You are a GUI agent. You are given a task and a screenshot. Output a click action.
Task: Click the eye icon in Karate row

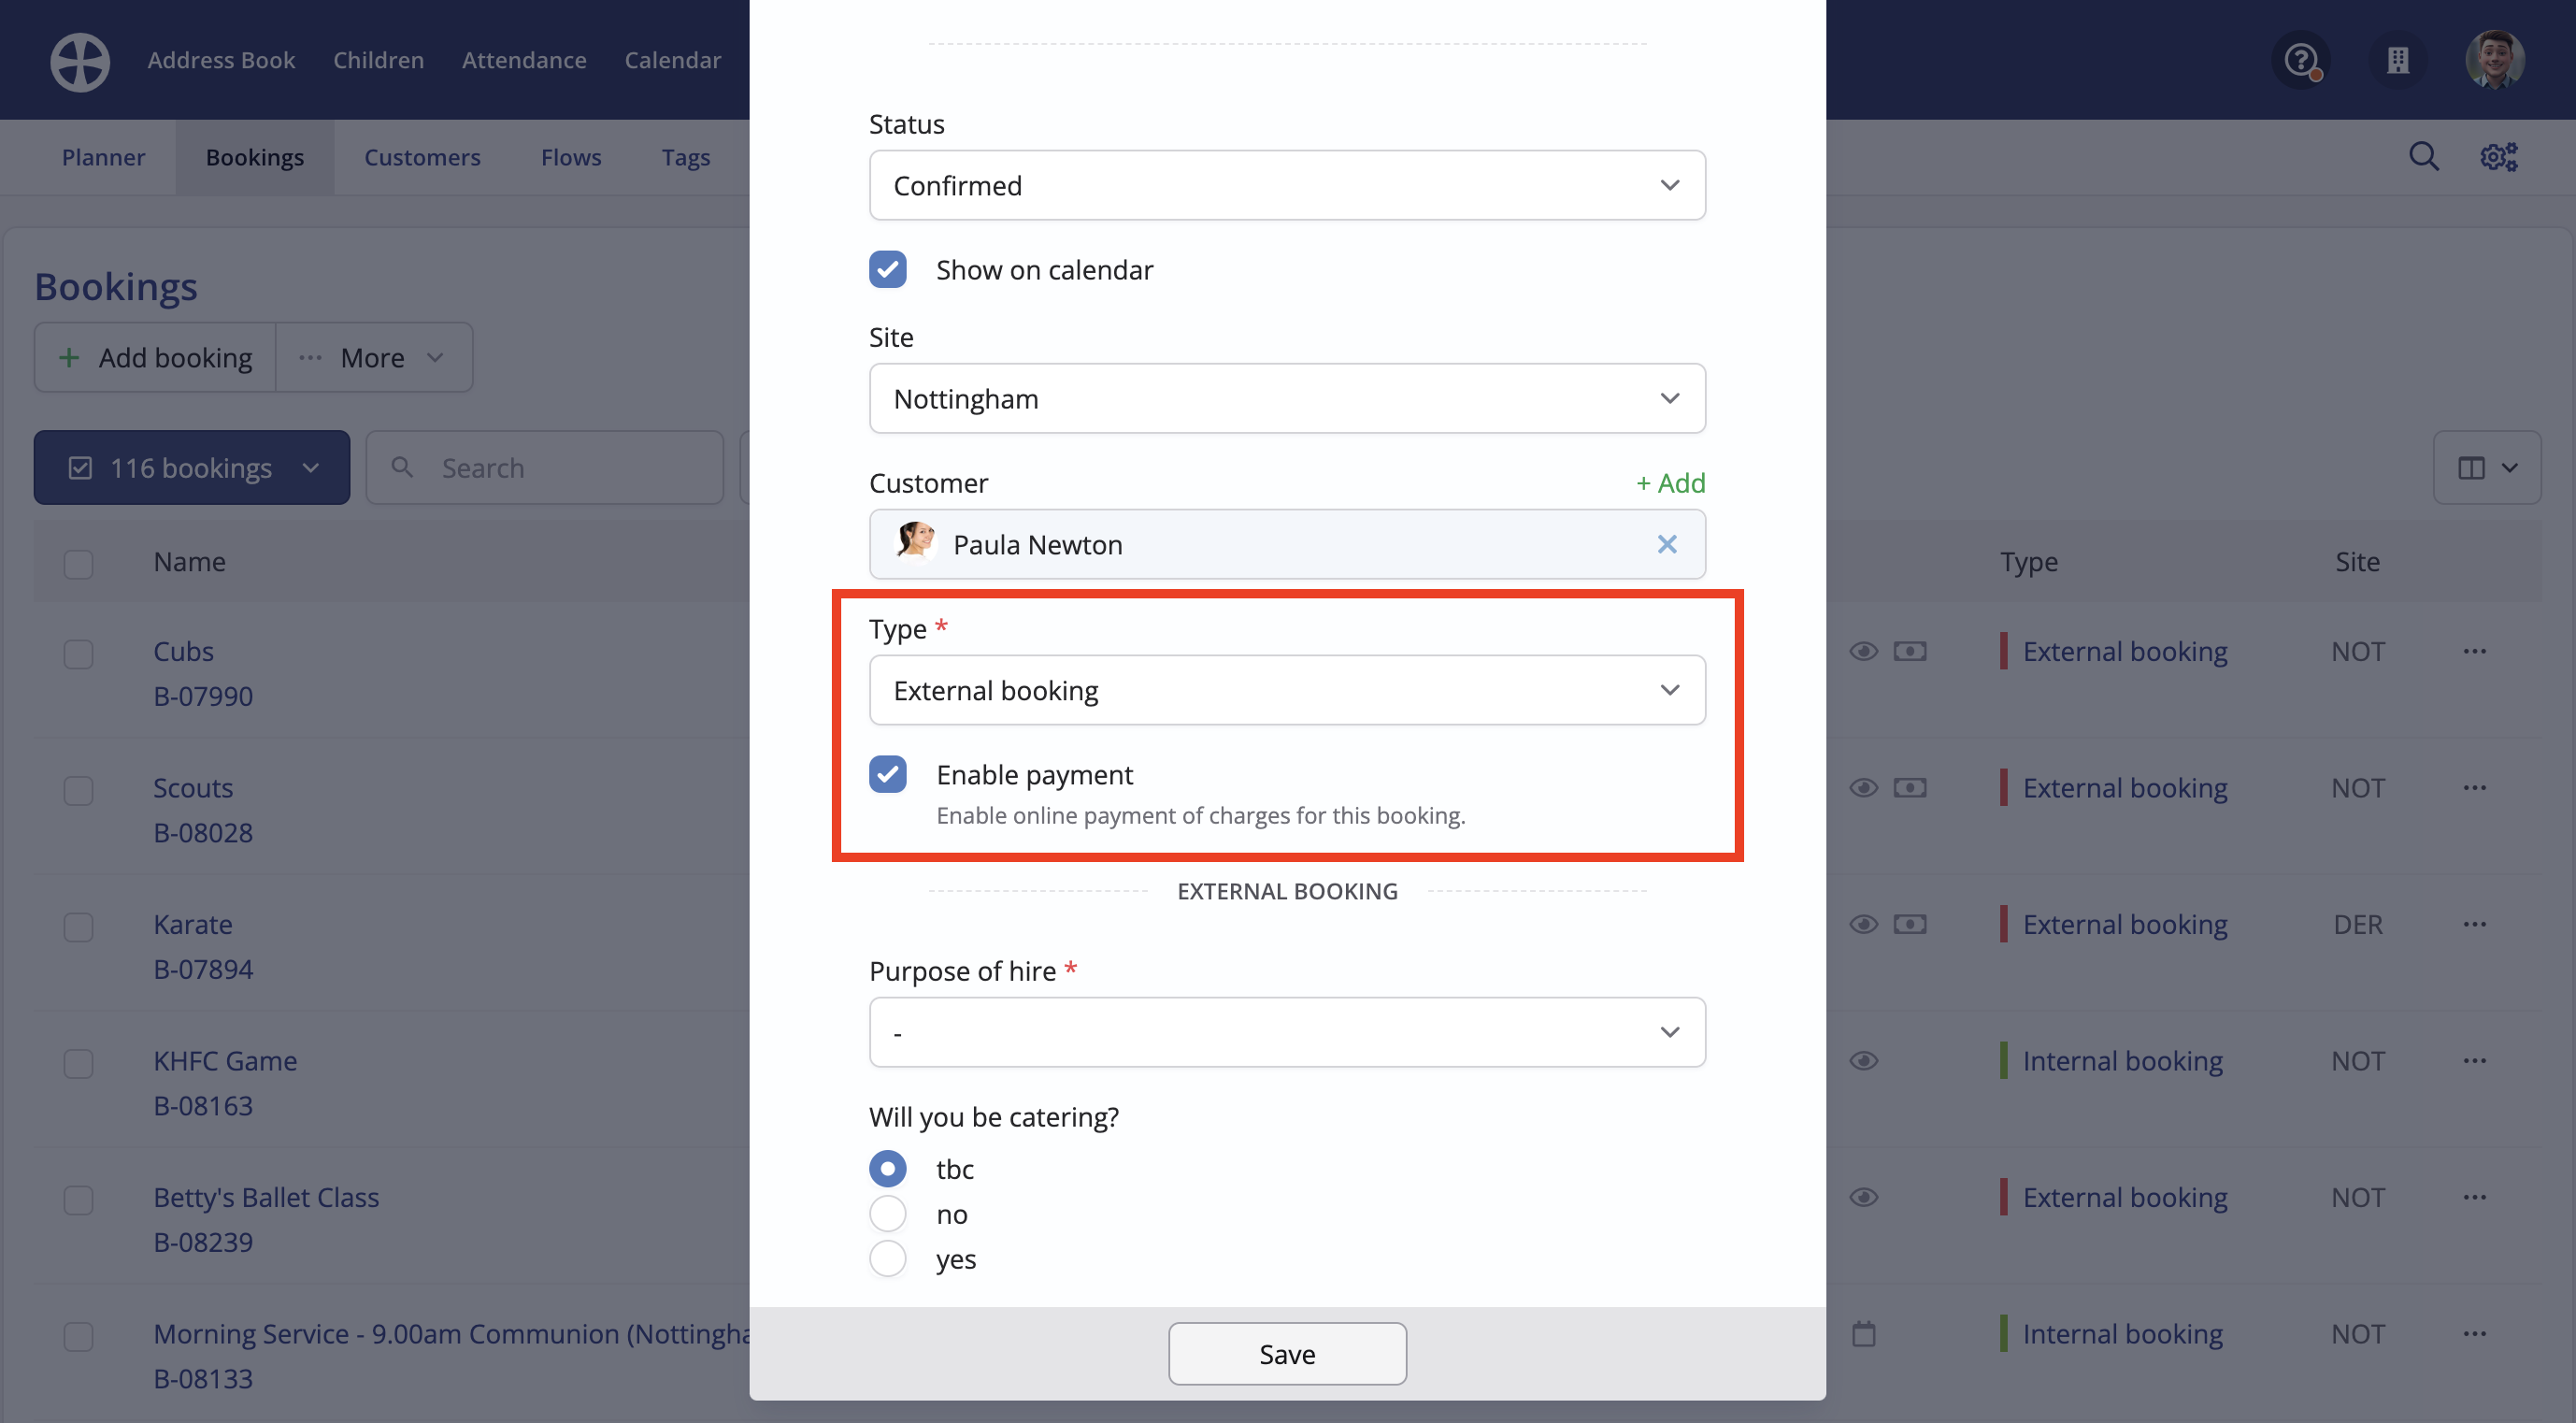coord(1863,924)
